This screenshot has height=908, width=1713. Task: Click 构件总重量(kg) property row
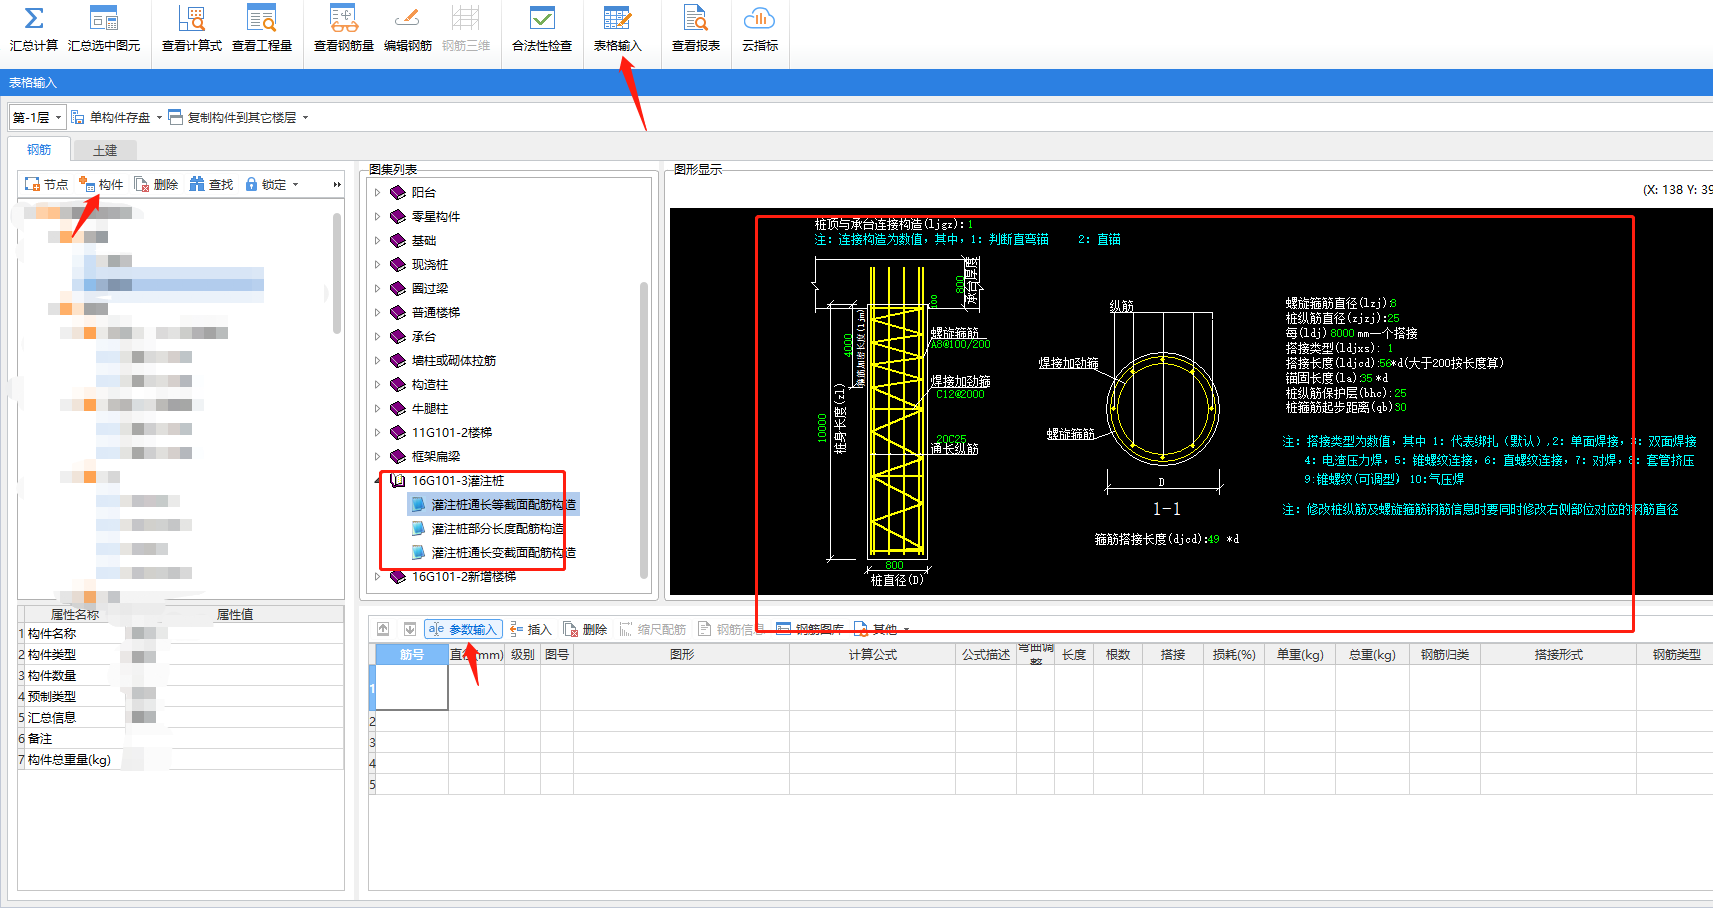point(180,759)
